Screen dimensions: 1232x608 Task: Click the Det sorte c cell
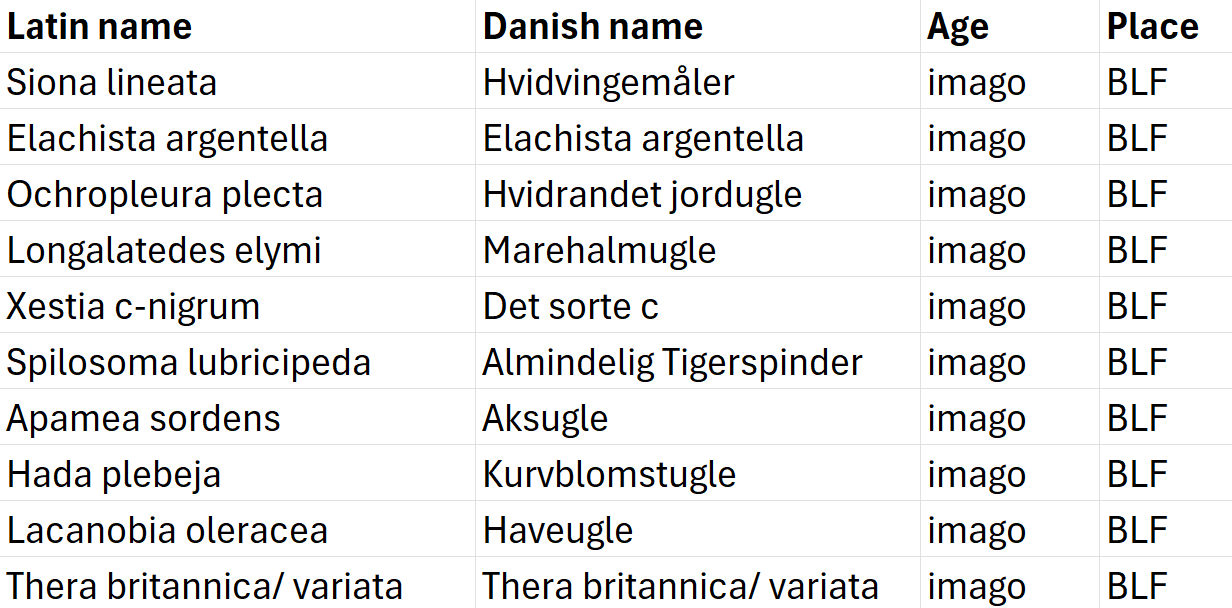698,305
